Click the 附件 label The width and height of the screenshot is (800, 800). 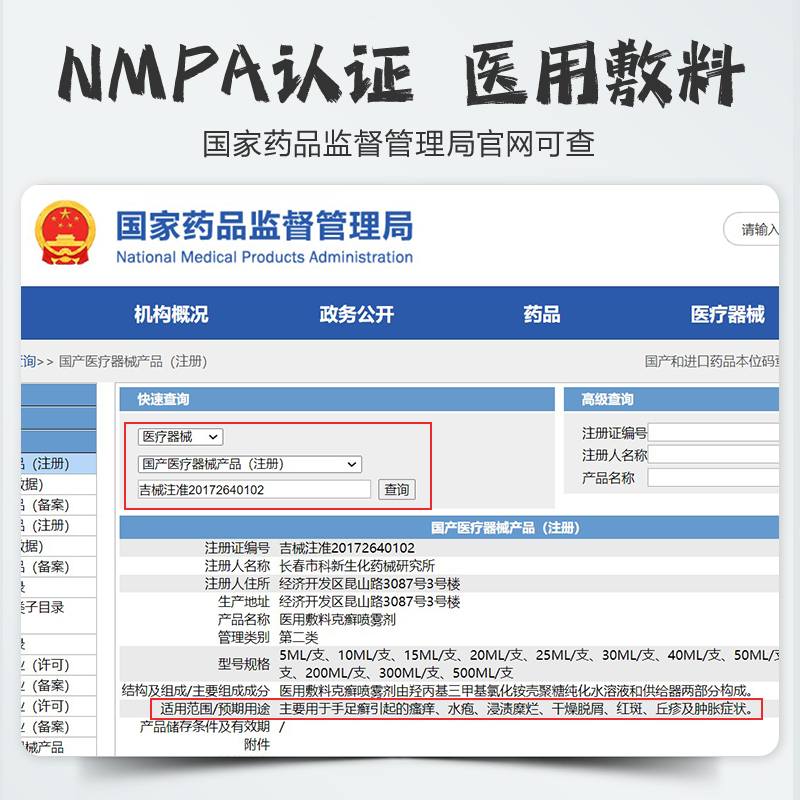click(257, 744)
